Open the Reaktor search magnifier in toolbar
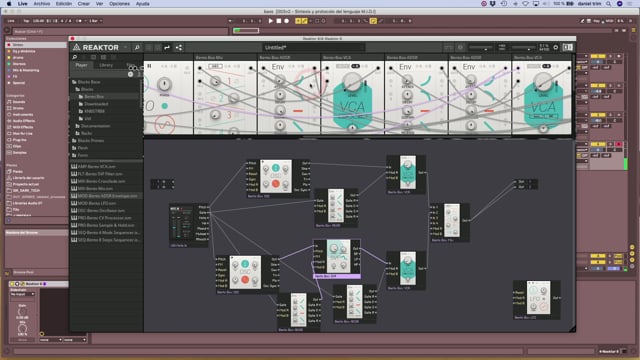The image size is (640, 360). tap(137, 48)
